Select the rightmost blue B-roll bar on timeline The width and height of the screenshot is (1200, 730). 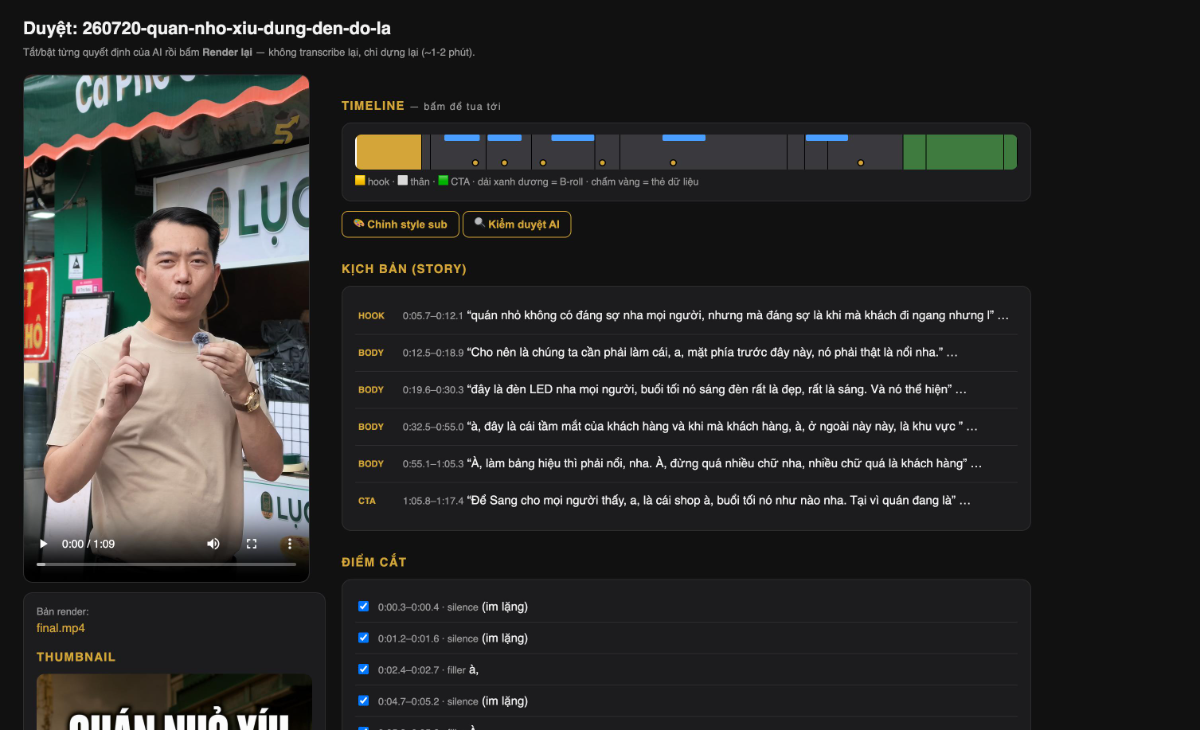click(x=827, y=138)
